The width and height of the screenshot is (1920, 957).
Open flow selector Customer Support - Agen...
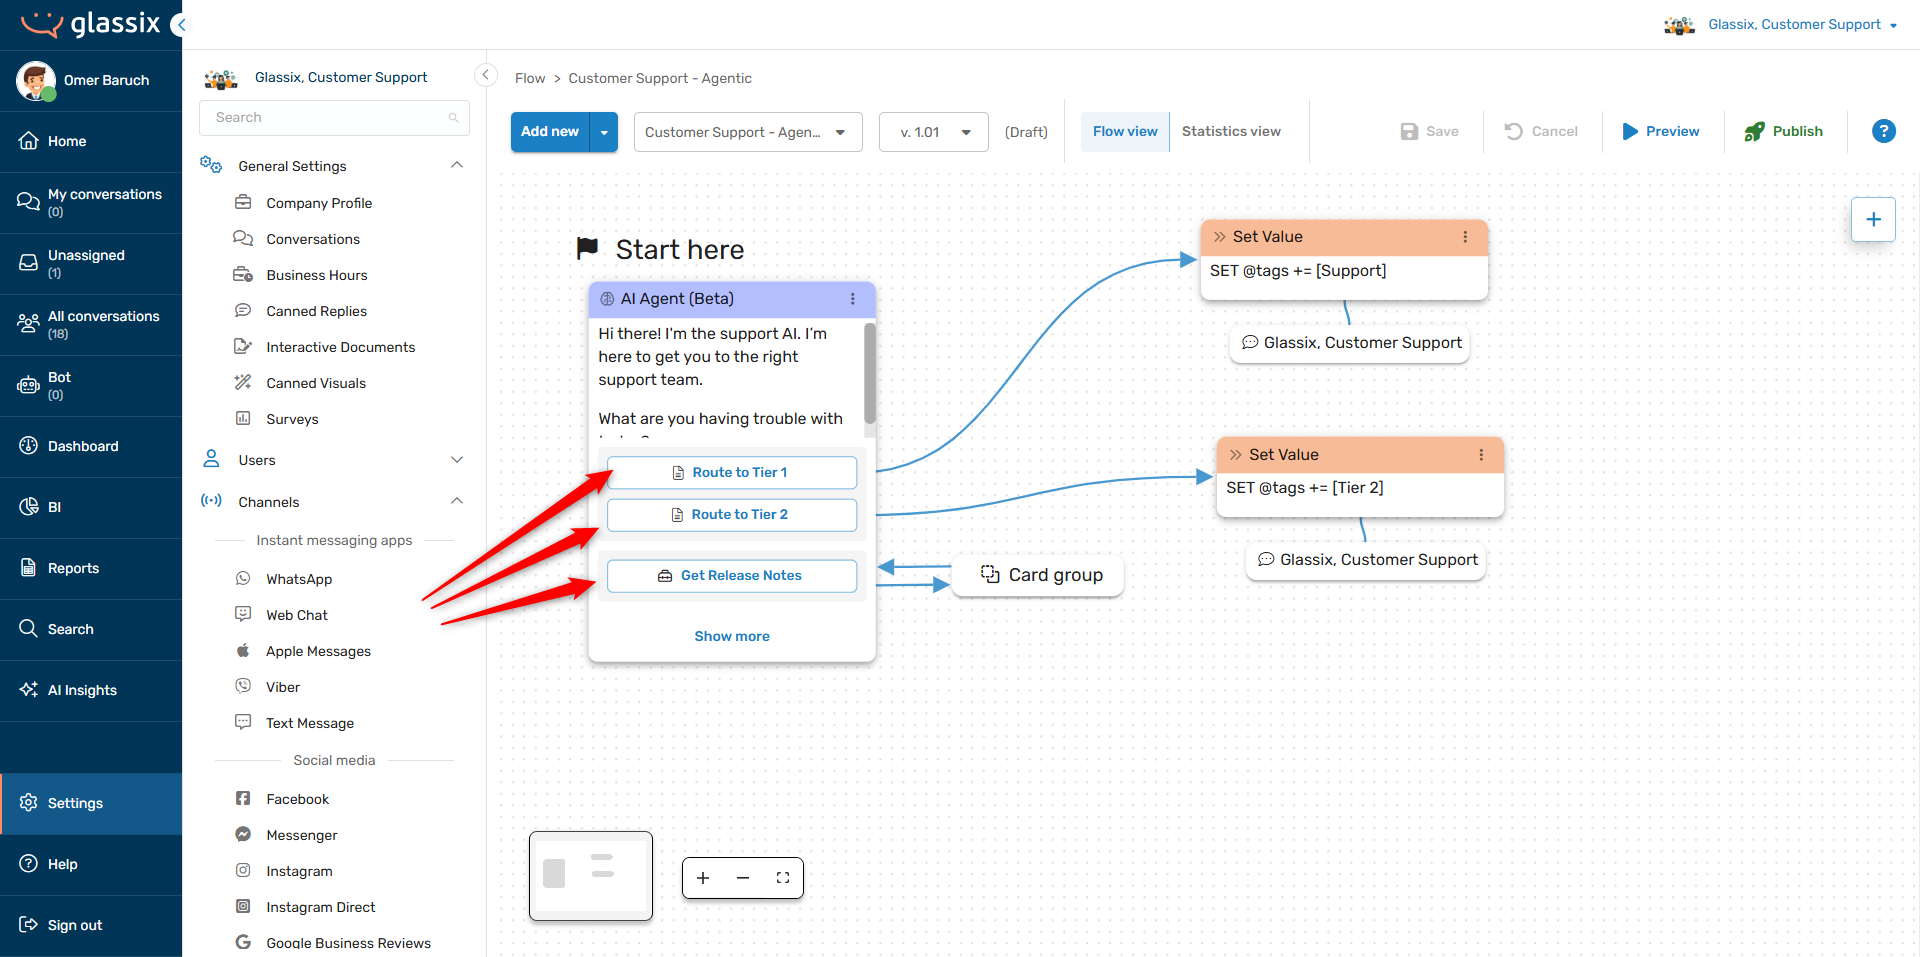[748, 132]
